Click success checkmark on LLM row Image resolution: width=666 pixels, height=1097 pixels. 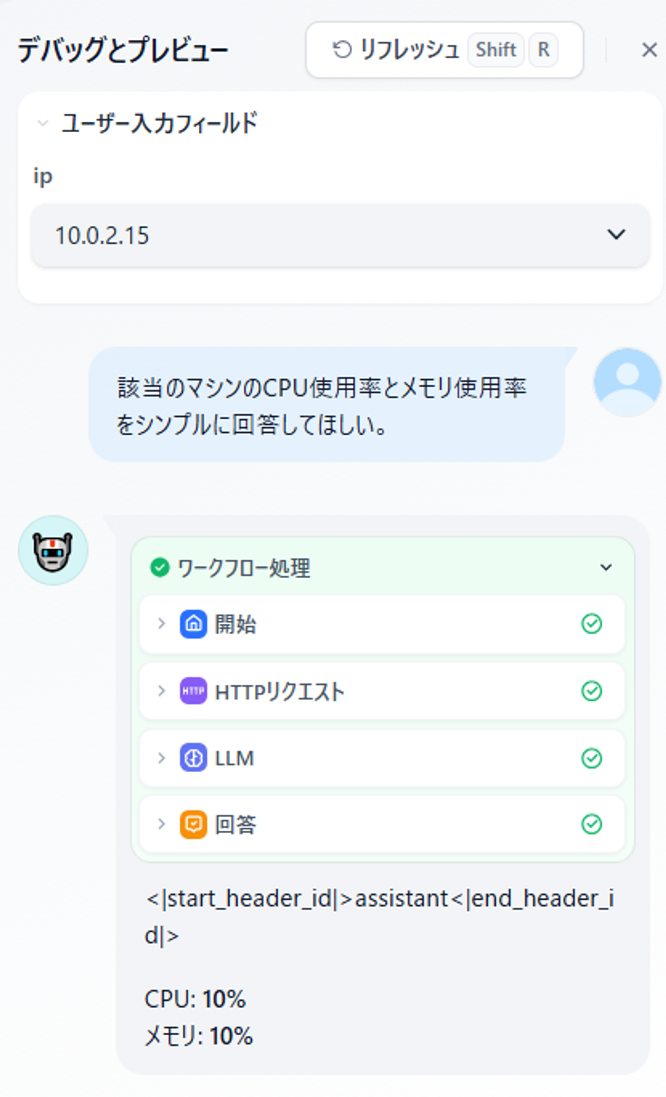[x=592, y=758]
